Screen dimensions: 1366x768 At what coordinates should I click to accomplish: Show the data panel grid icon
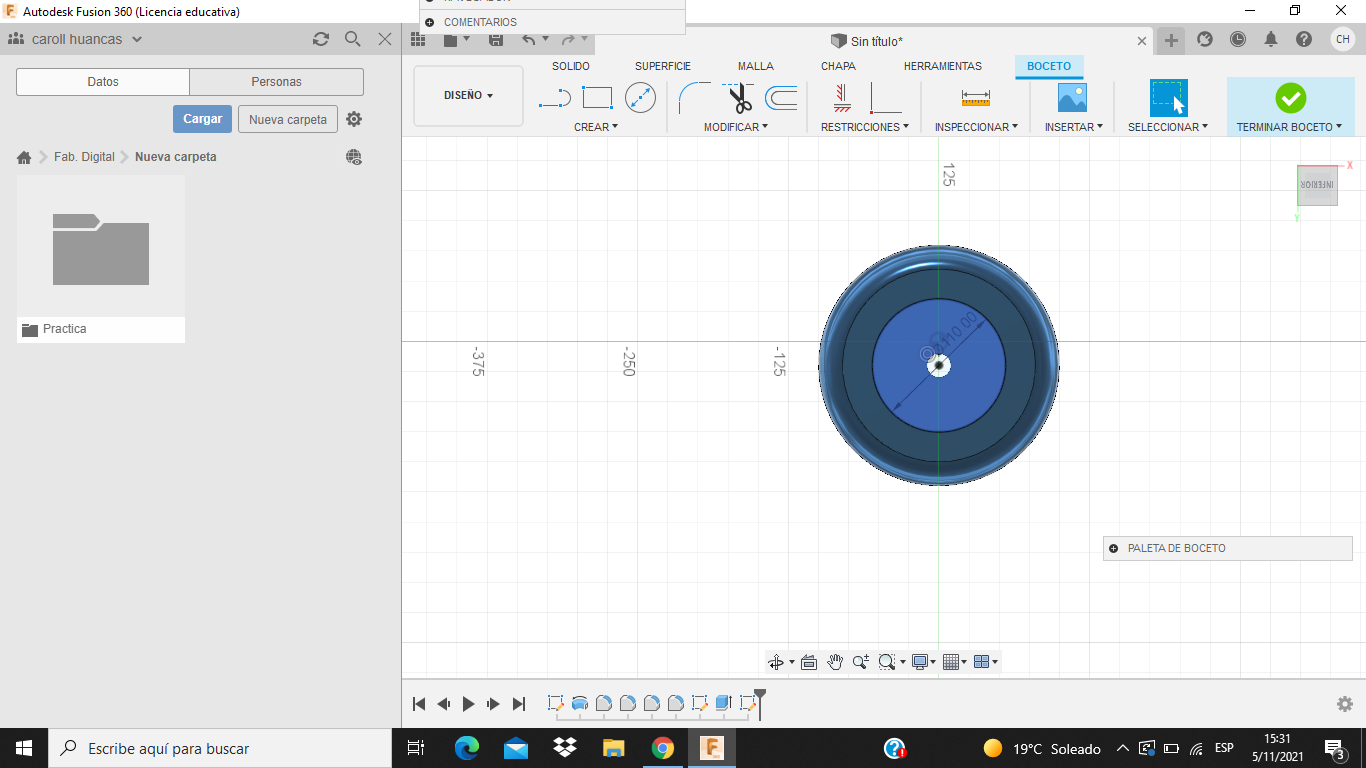click(x=418, y=40)
